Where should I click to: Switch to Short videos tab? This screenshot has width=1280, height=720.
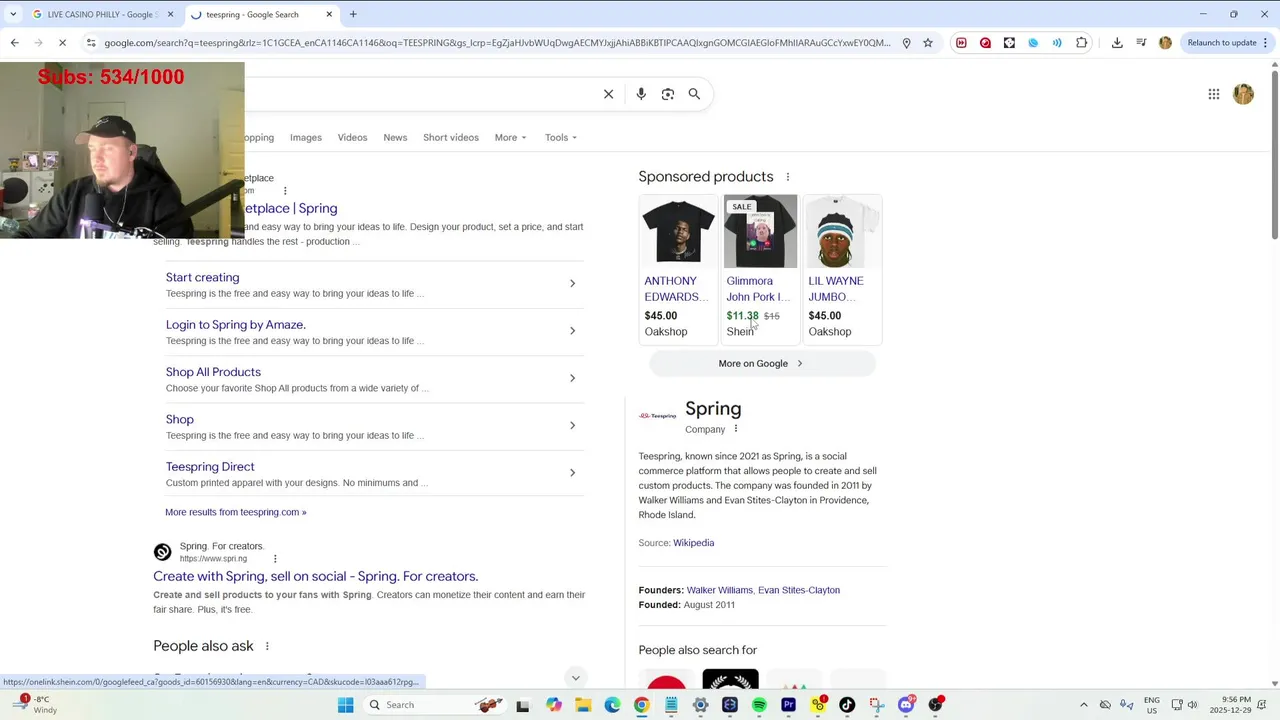[451, 137]
